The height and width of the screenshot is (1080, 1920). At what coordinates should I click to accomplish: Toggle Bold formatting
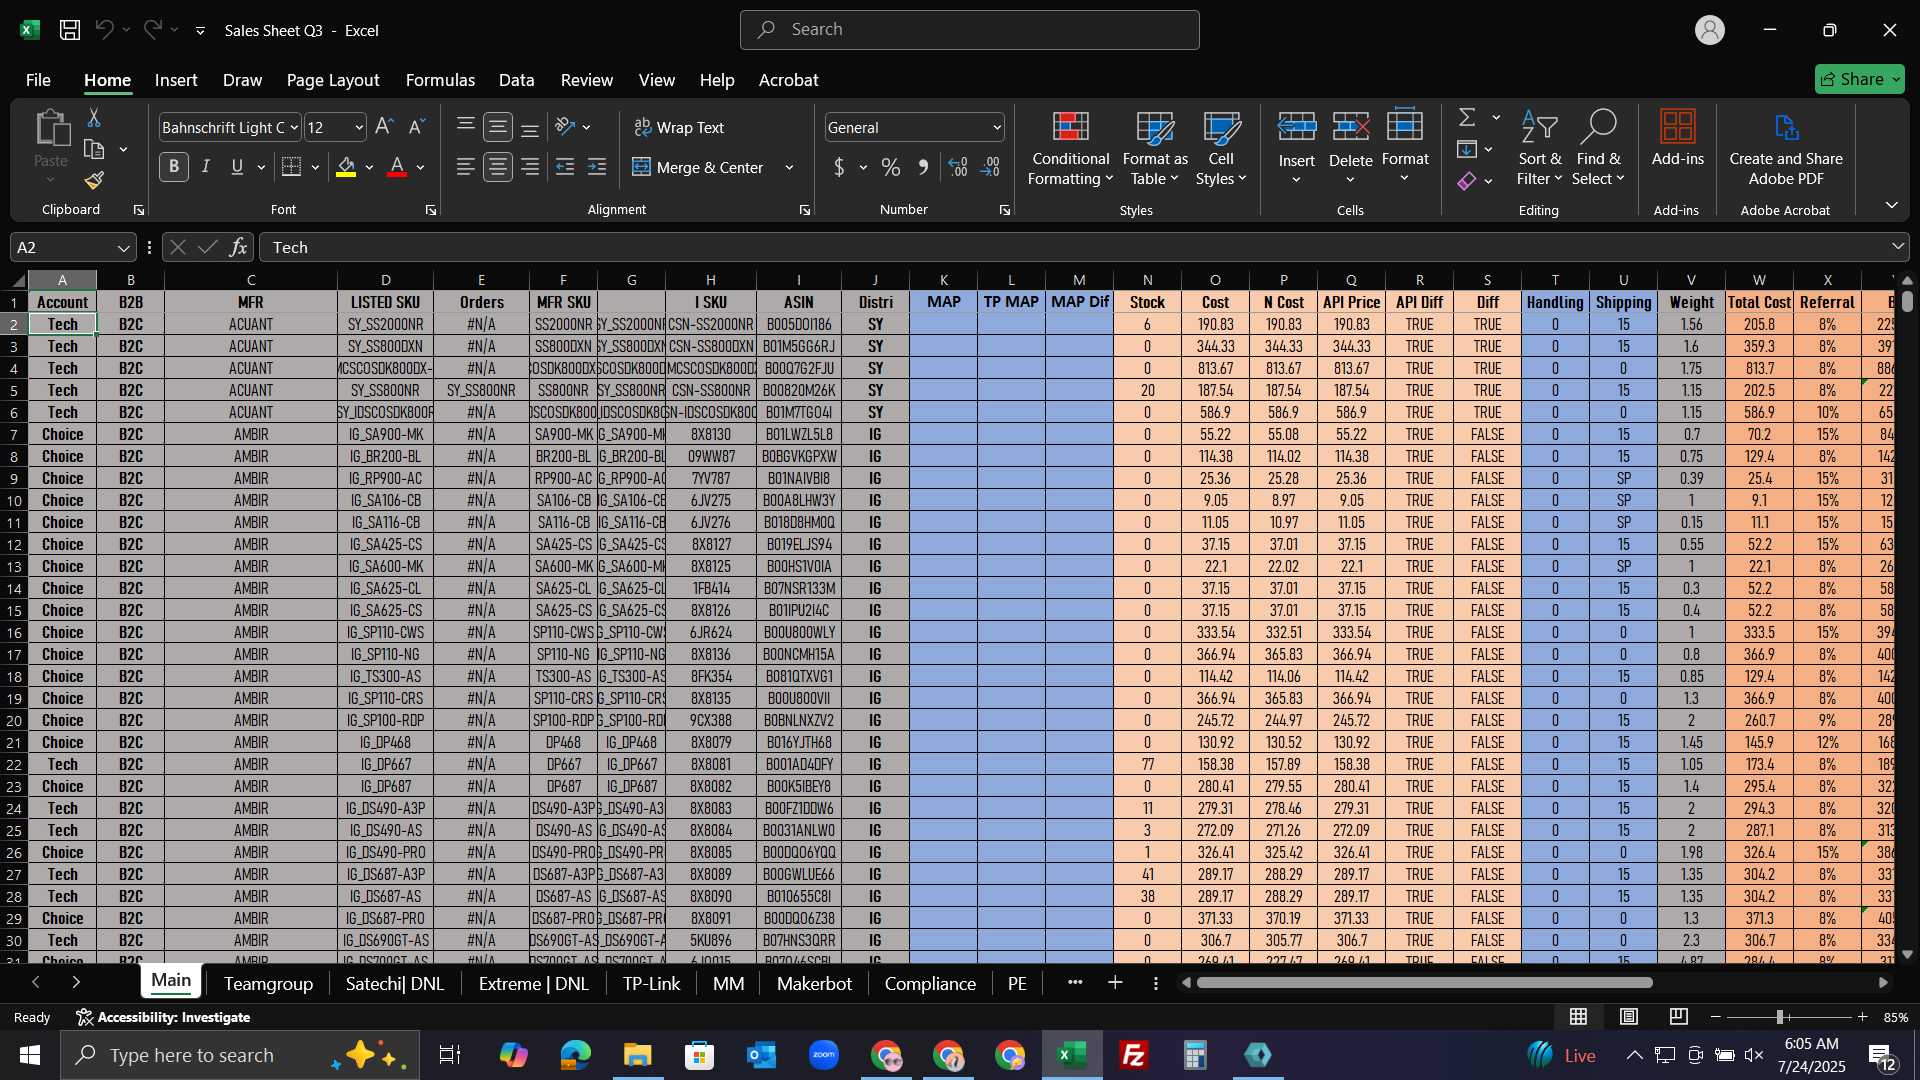(174, 167)
